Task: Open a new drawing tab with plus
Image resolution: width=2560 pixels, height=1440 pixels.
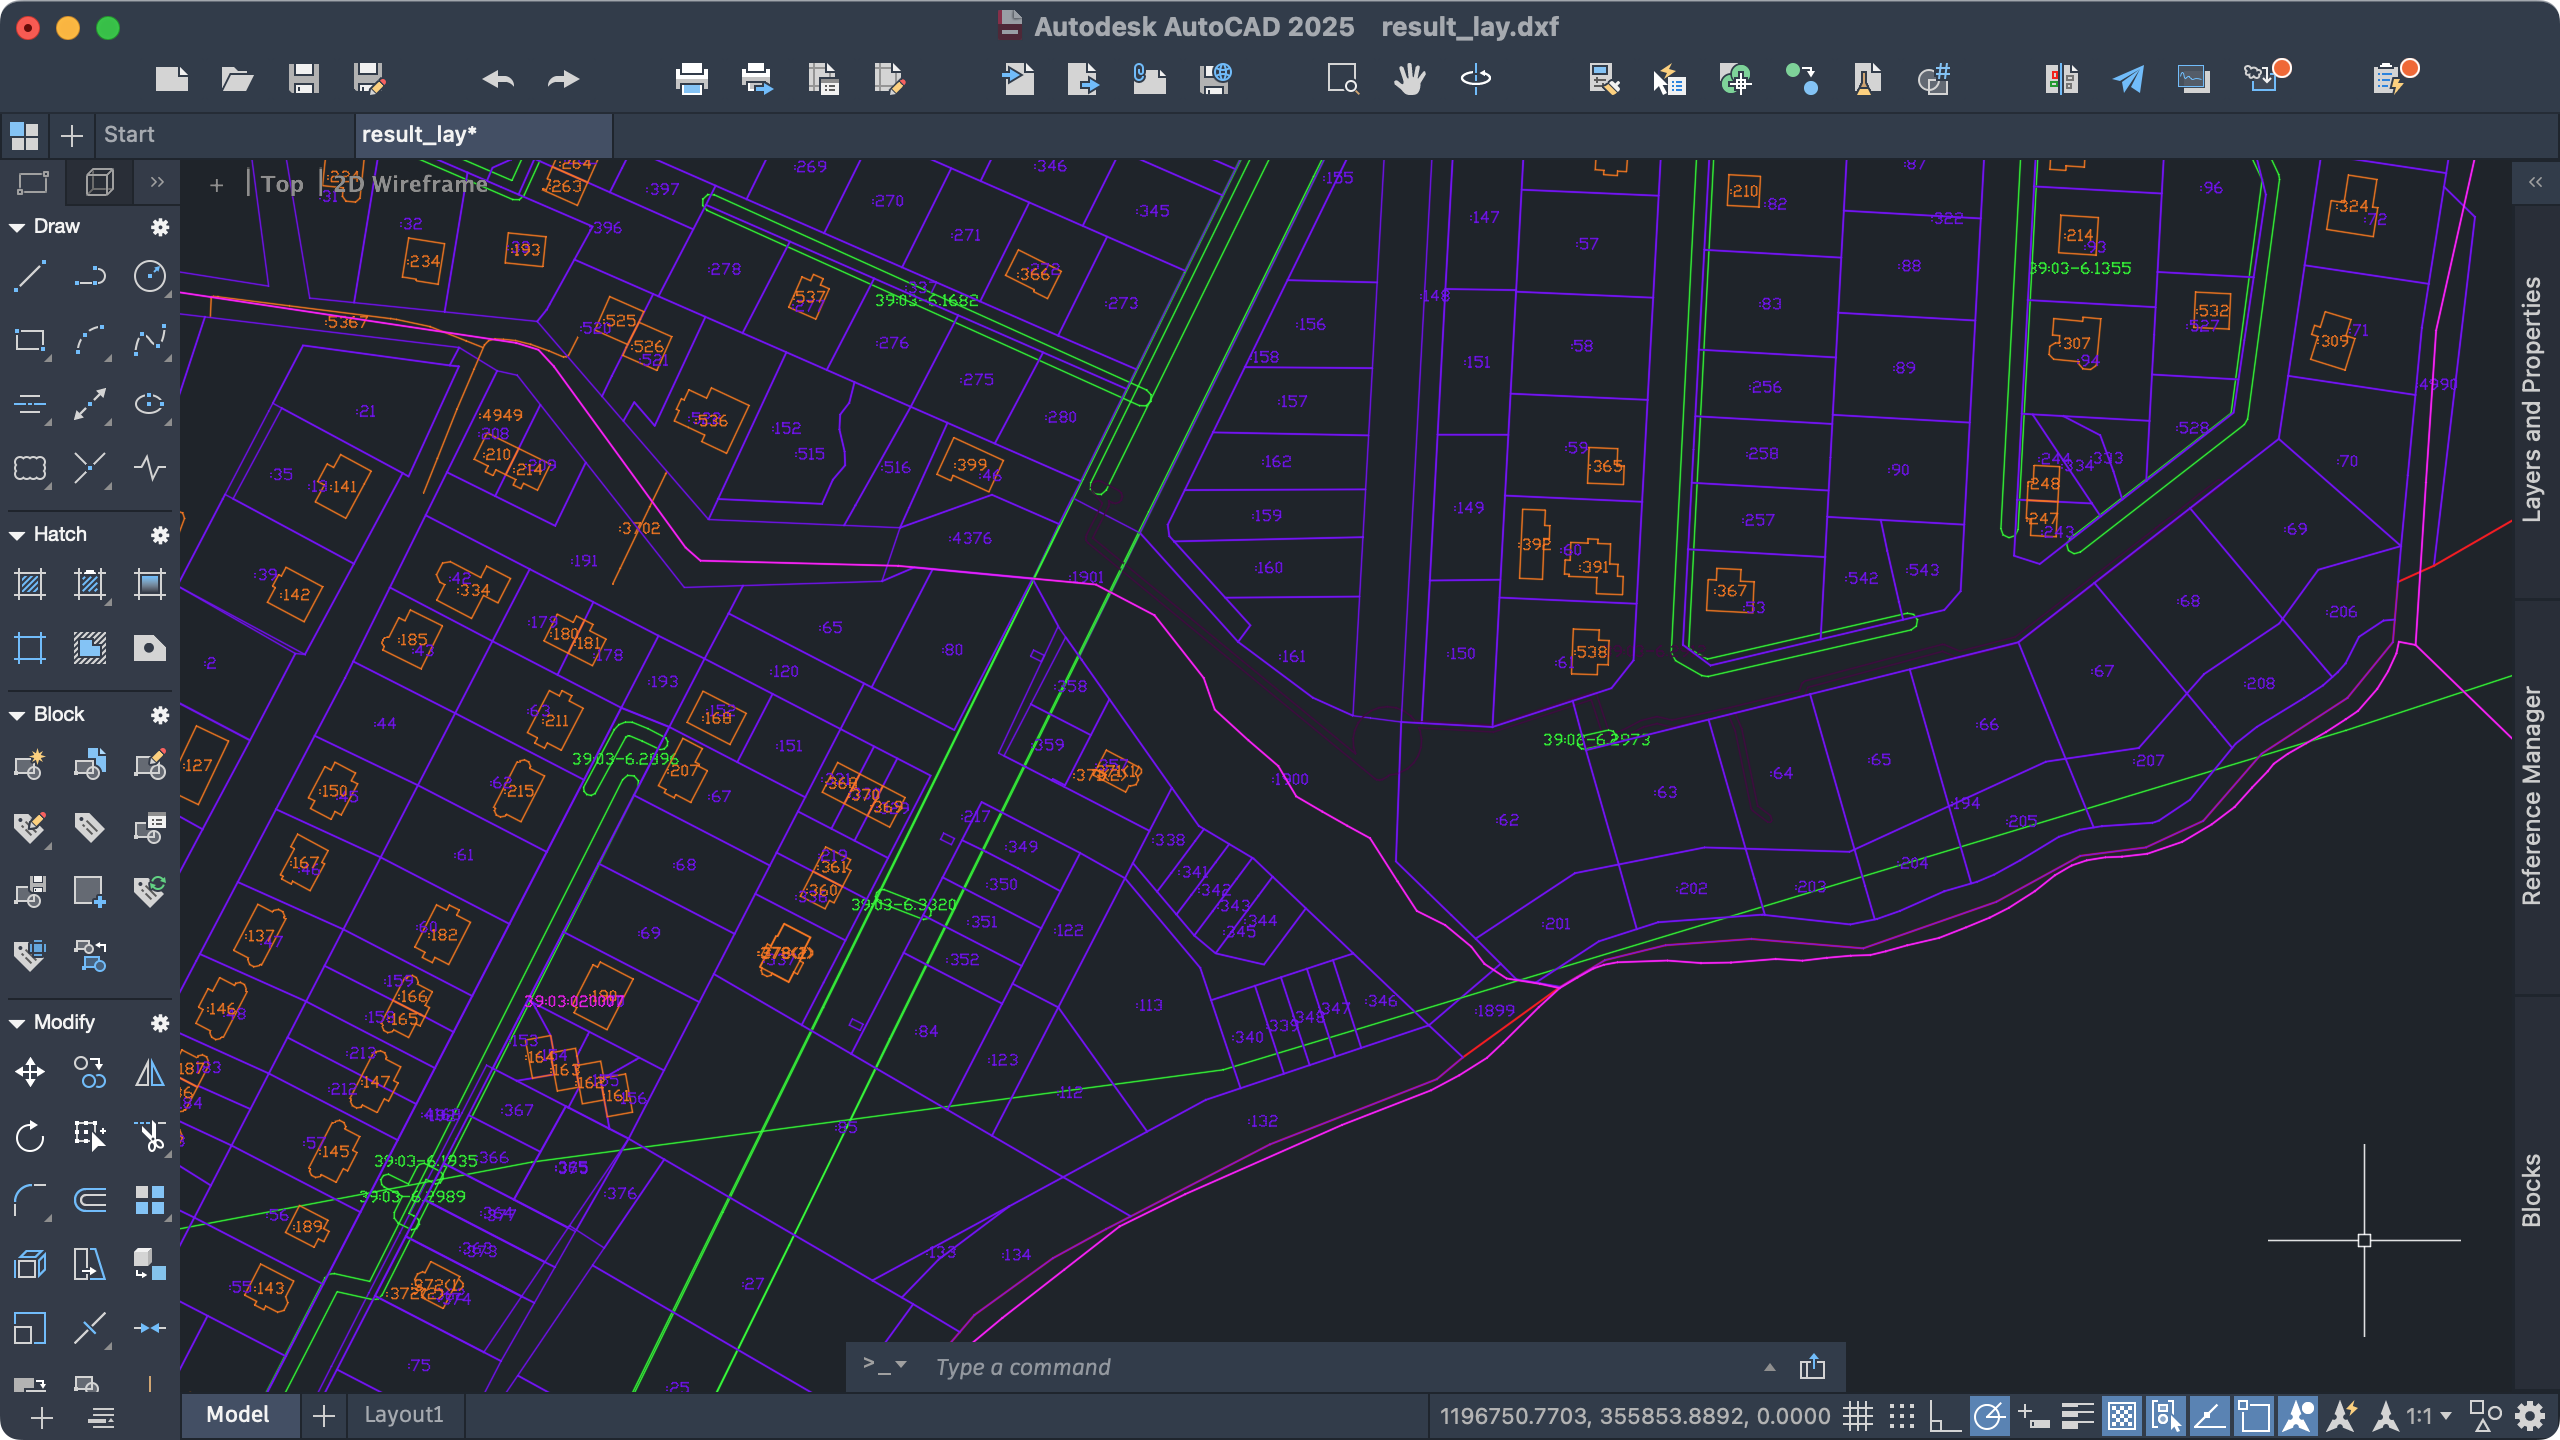Action: coord(72,135)
